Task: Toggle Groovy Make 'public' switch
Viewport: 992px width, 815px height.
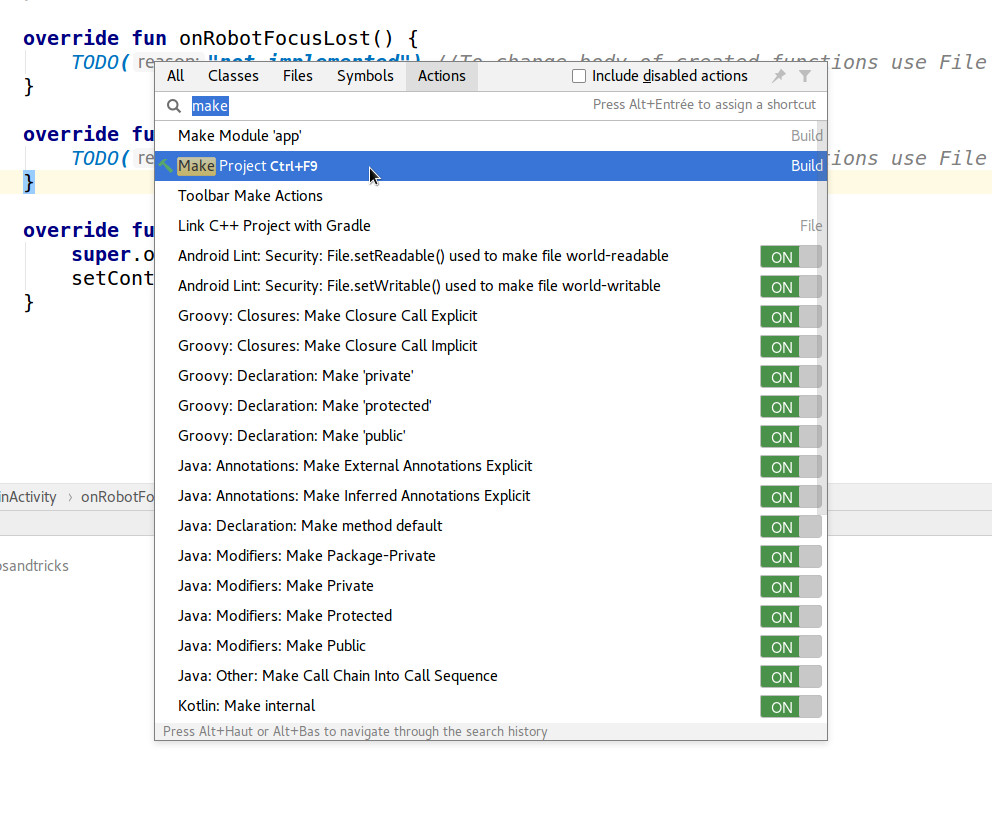Action: tap(791, 437)
